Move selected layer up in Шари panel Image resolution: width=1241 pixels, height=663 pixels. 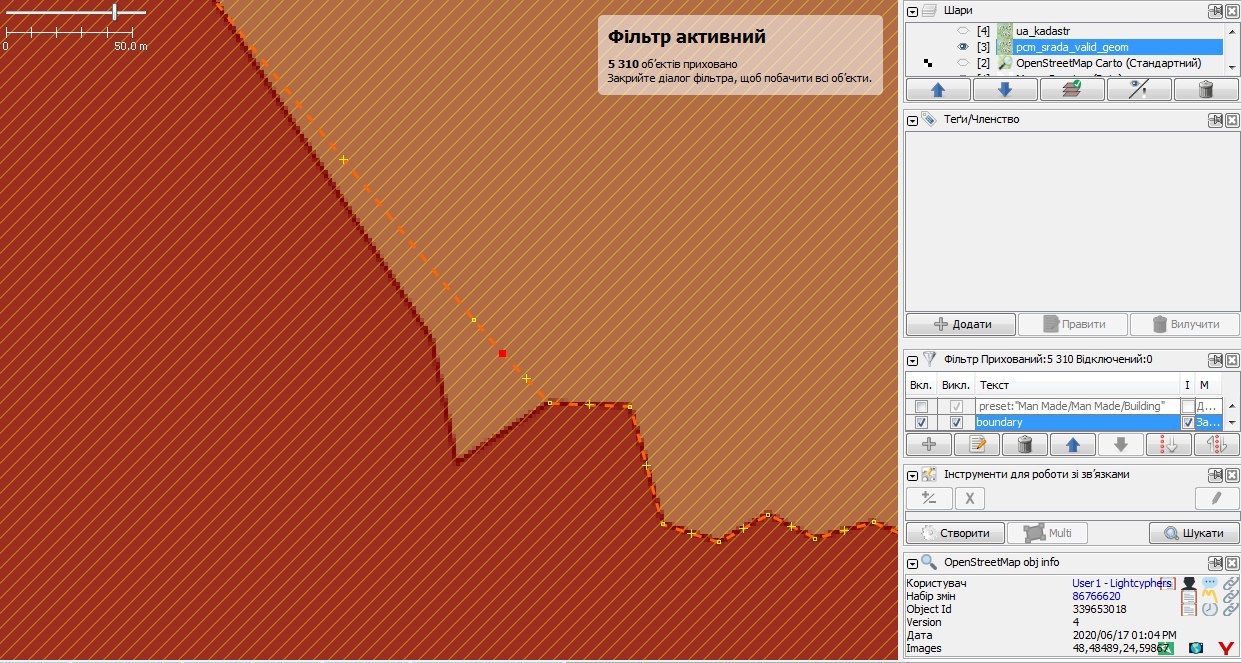[x=938, y=89]
